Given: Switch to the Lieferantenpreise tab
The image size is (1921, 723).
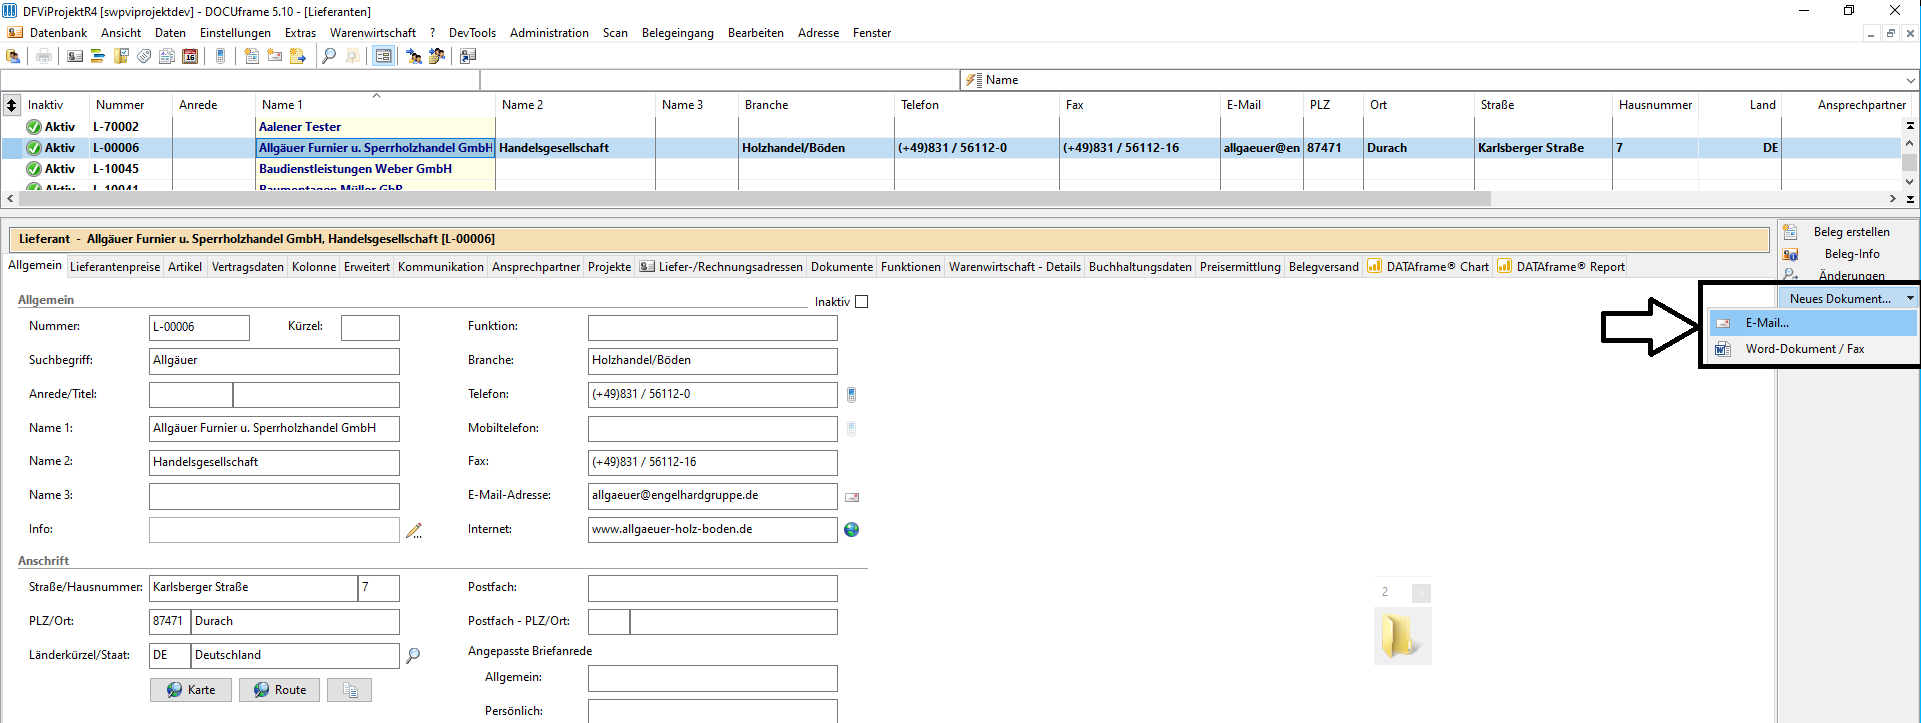Looking at the screenshot, I should tap(115, 267).
